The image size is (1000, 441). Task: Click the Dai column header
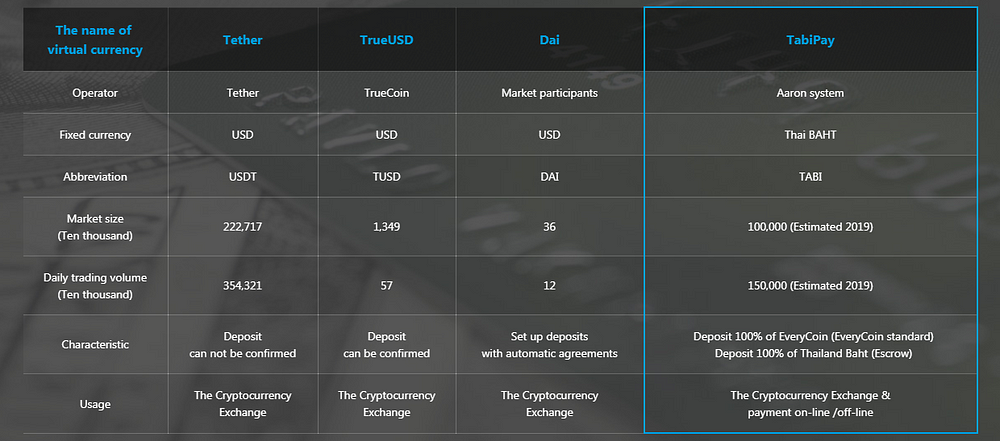click(x=549, y=40)
